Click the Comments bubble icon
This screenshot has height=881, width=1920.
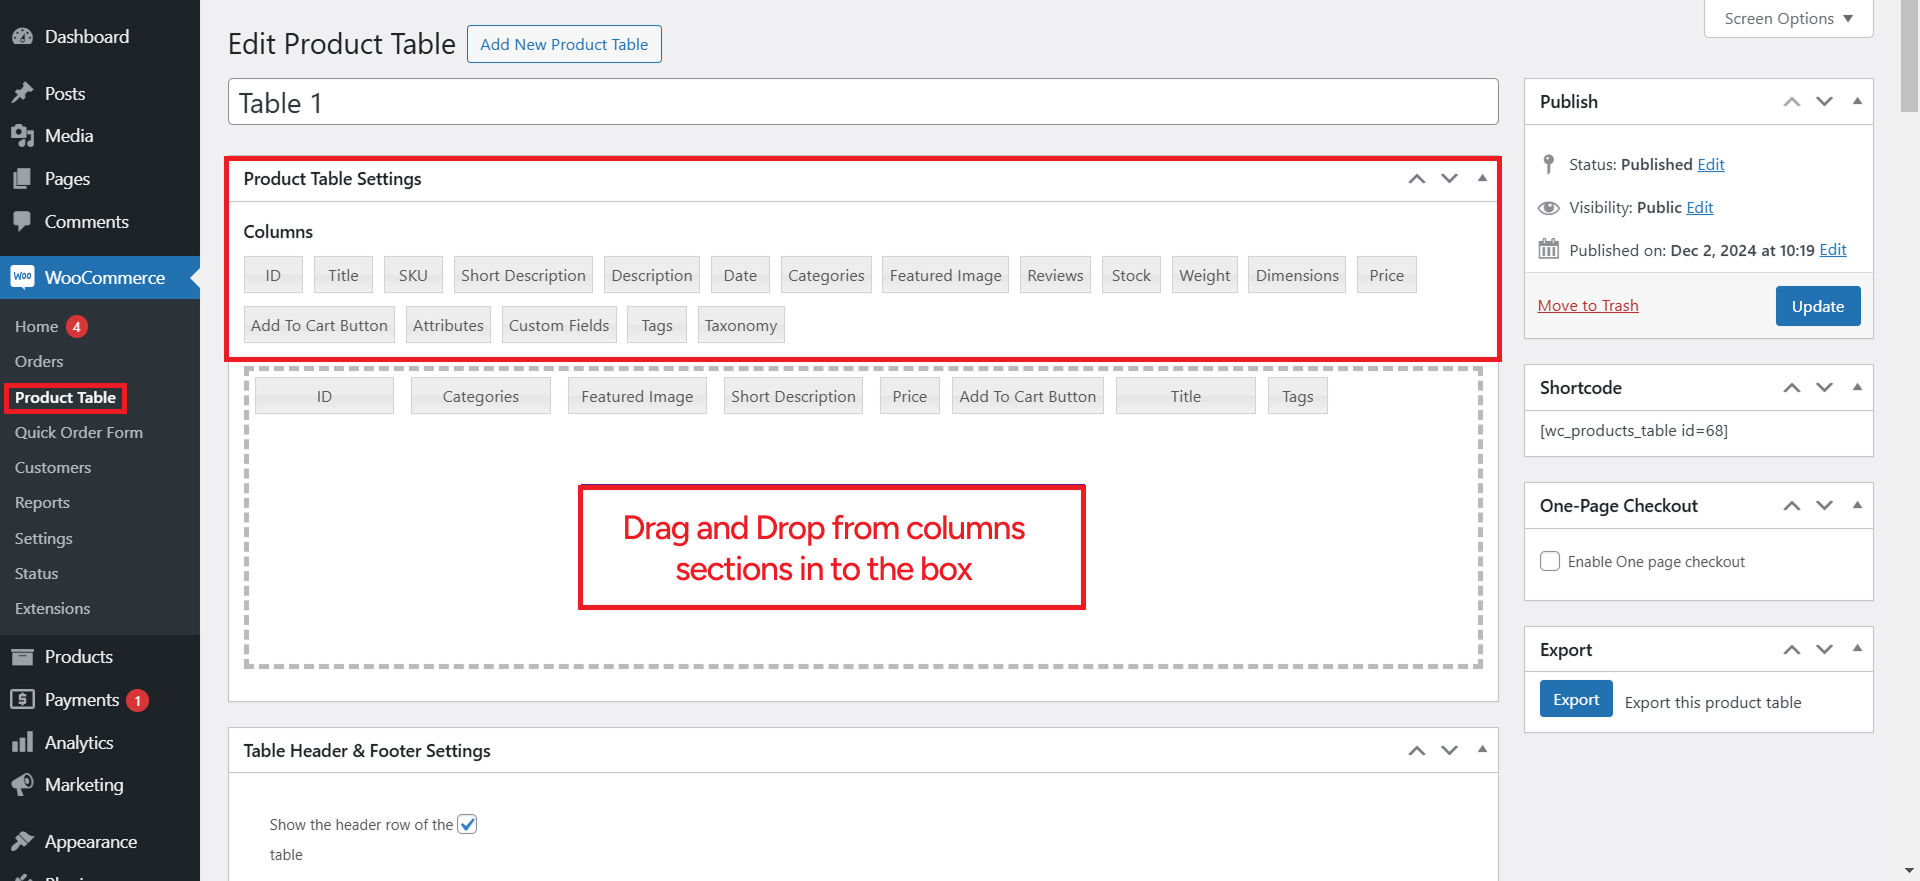(x=22, y=222)
